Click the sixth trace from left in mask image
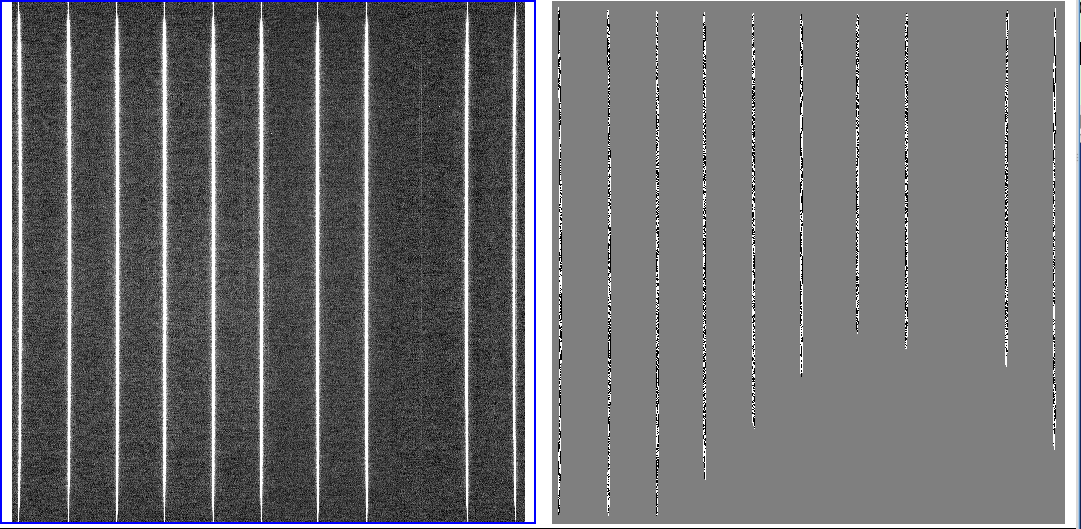 coord(801,200)
